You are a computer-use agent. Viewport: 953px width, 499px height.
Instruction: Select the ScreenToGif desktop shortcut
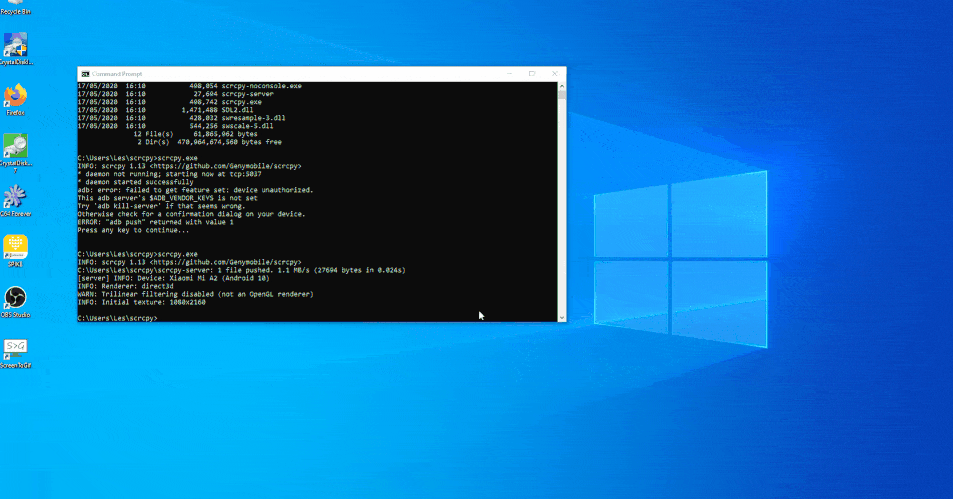click(15, 354)
